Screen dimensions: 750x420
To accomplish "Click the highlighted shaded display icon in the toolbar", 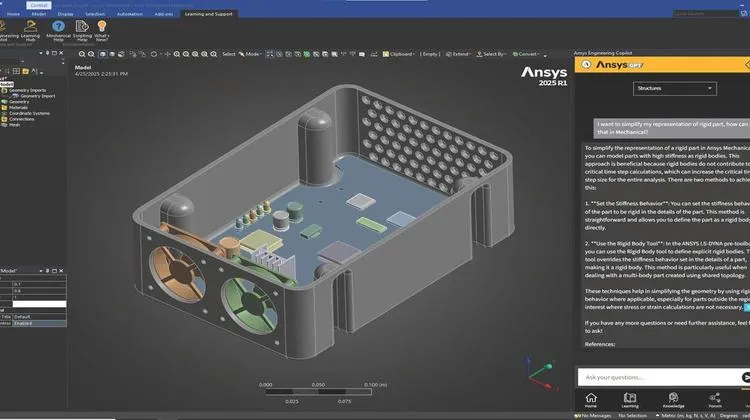I will [x=102, y=55].
